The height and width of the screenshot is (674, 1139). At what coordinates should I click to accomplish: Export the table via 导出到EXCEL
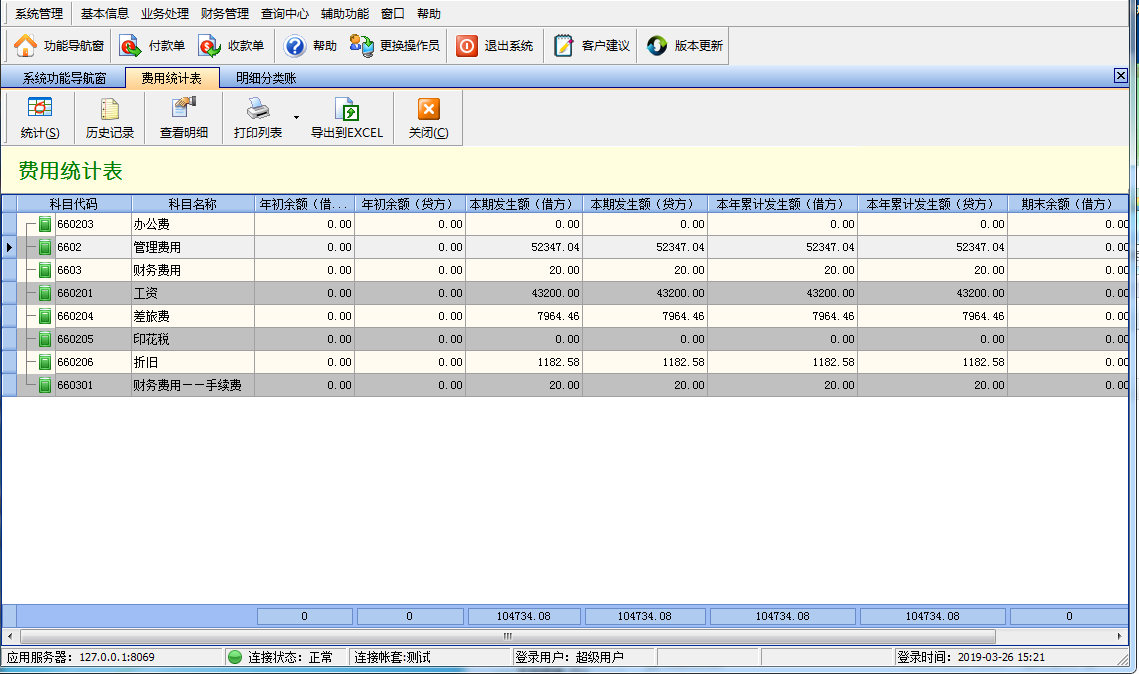pyautogui.click(x=346, y=118)
